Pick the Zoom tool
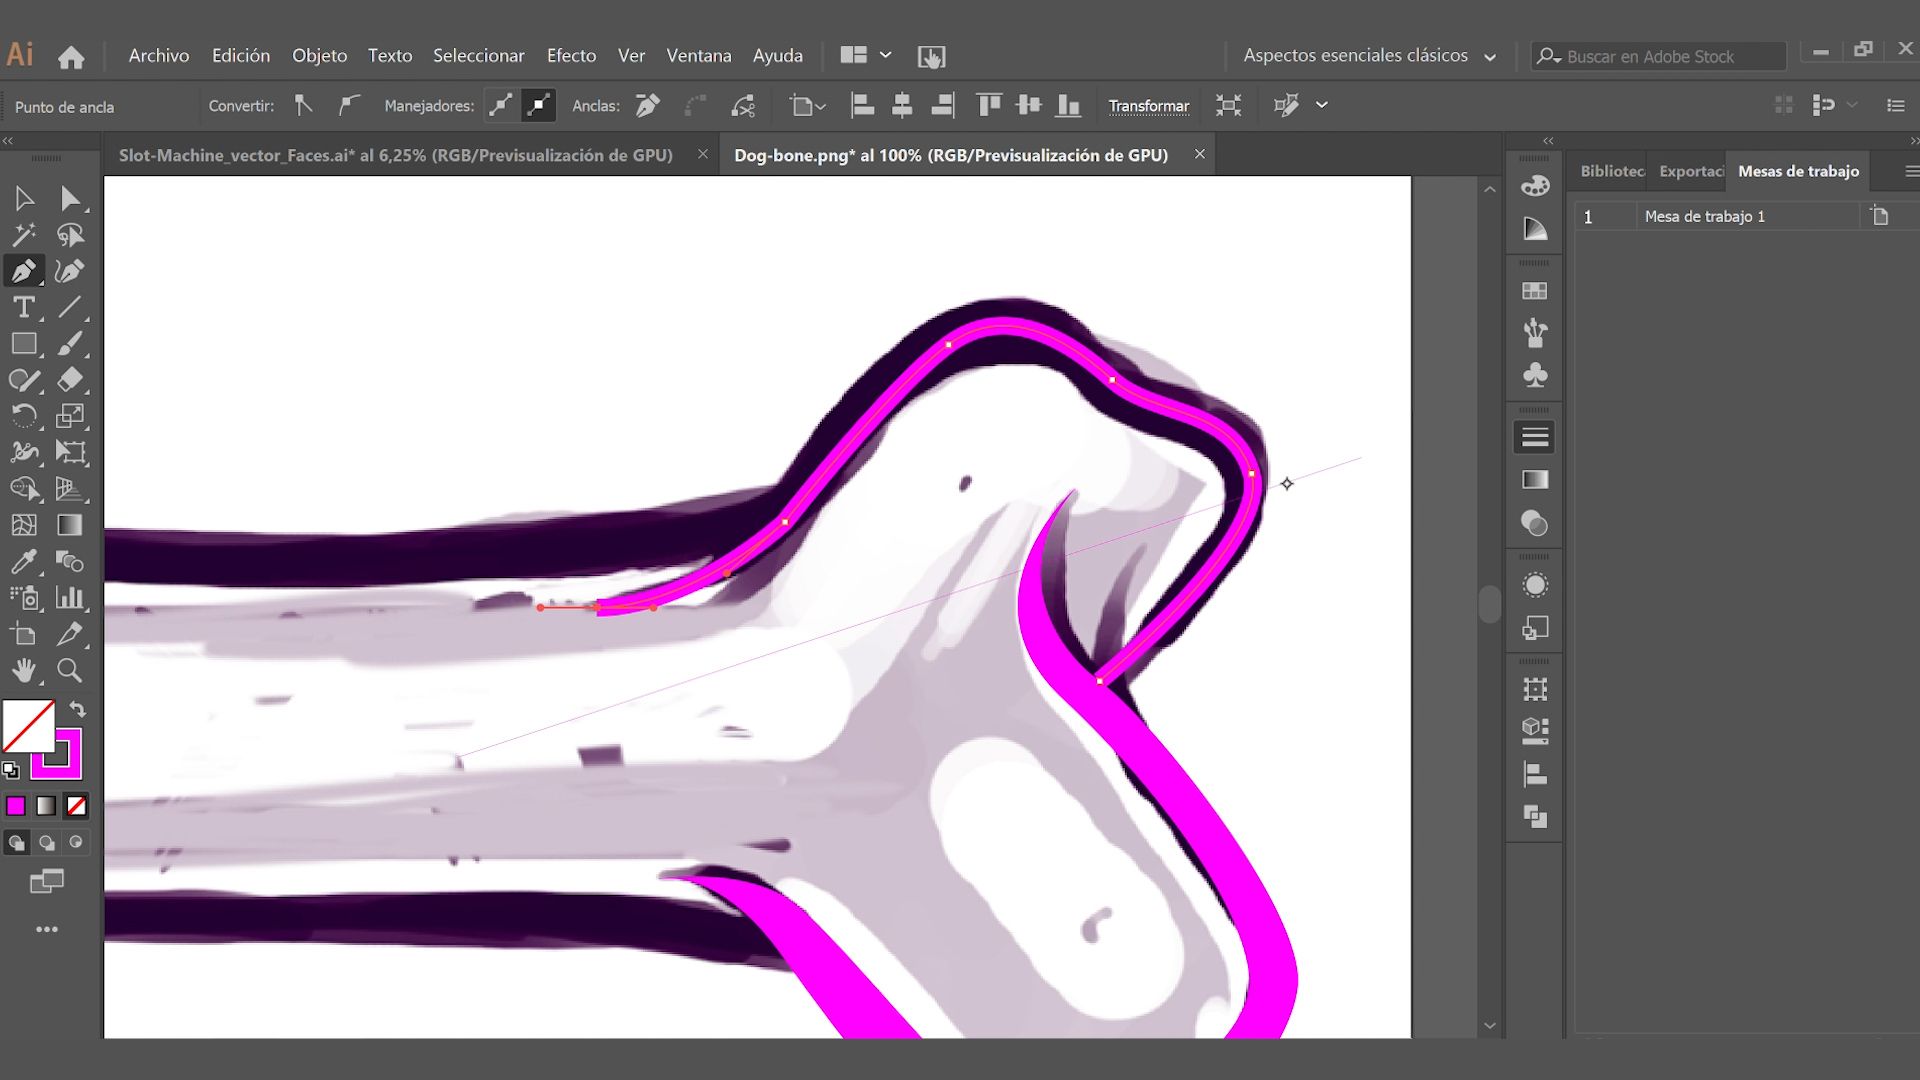Image resolution: width=1920 pixels, height=1080 pixels. pyautogui.click(x=70, y=670)
